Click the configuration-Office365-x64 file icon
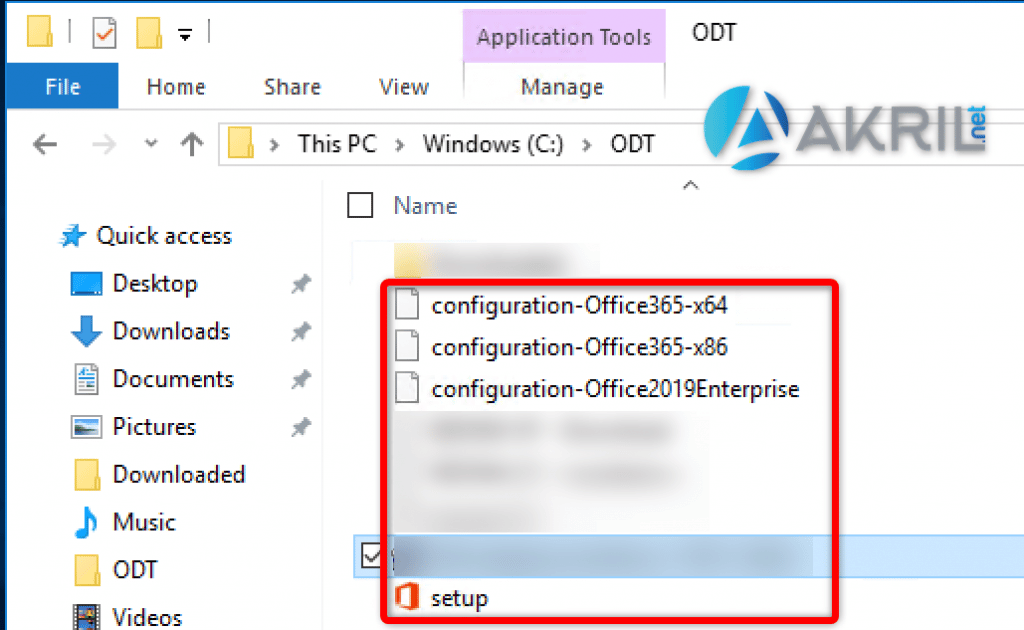The image size is (1024, 630). point(406,305)
